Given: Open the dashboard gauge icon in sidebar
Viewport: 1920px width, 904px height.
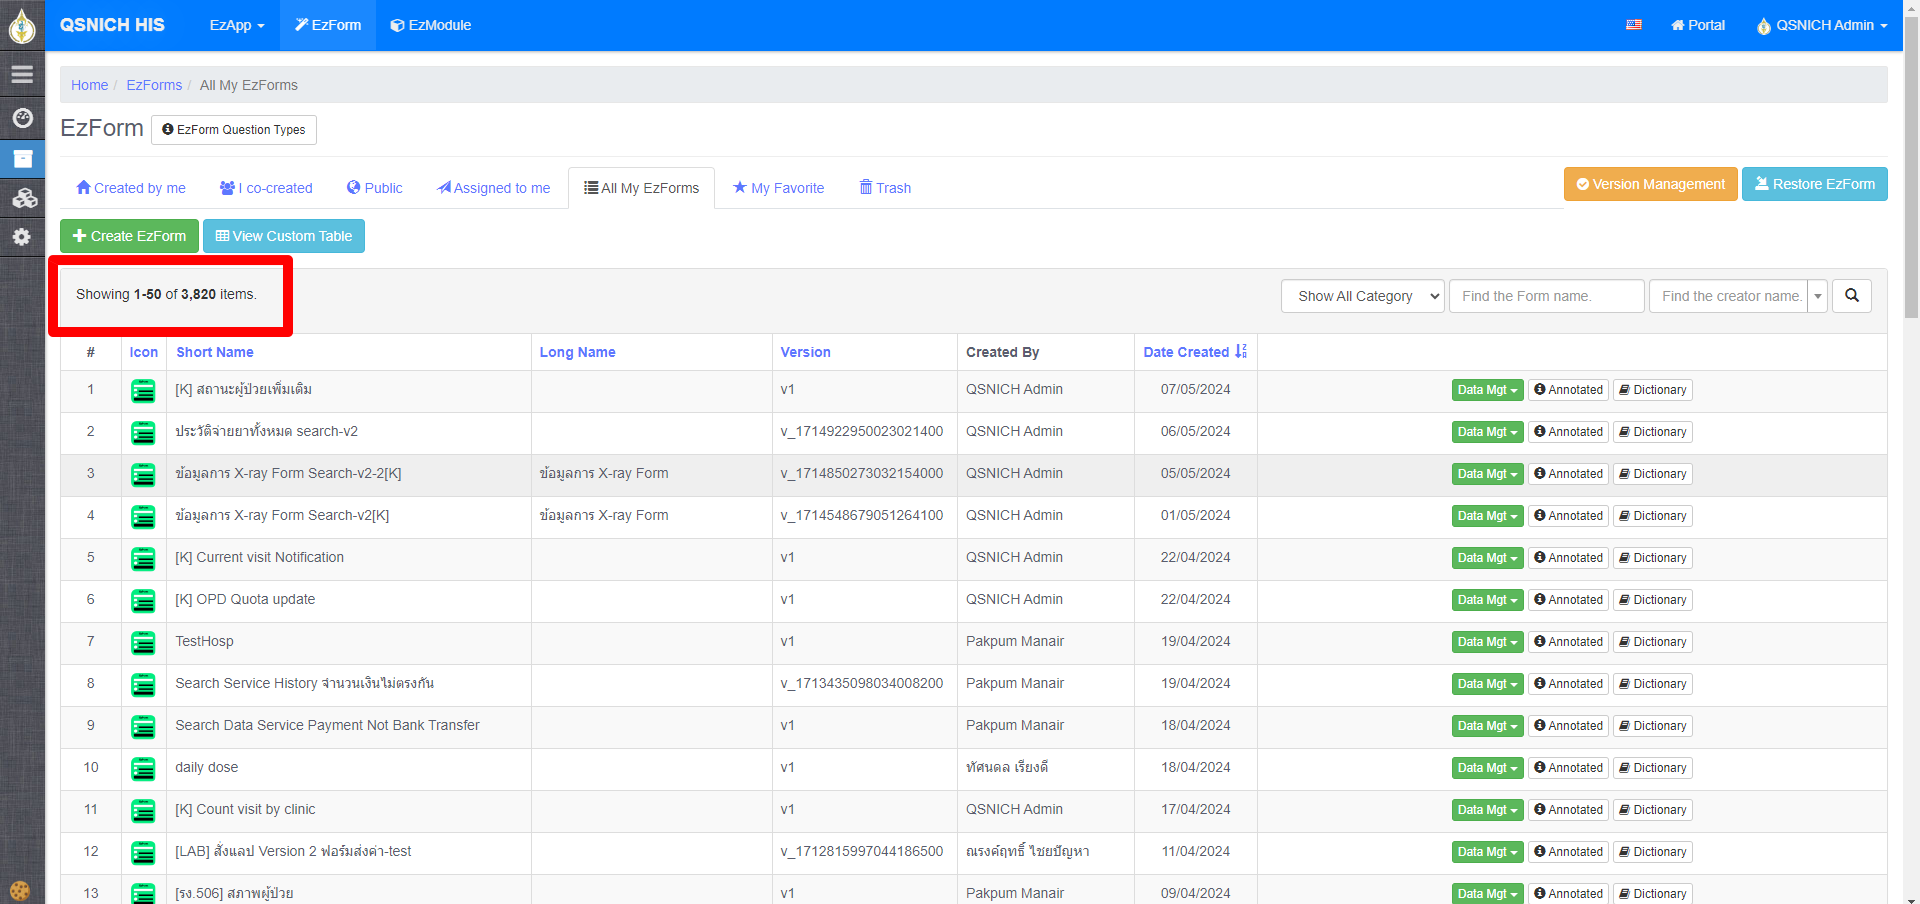Looking at the screenshot, I should (22, 118).
